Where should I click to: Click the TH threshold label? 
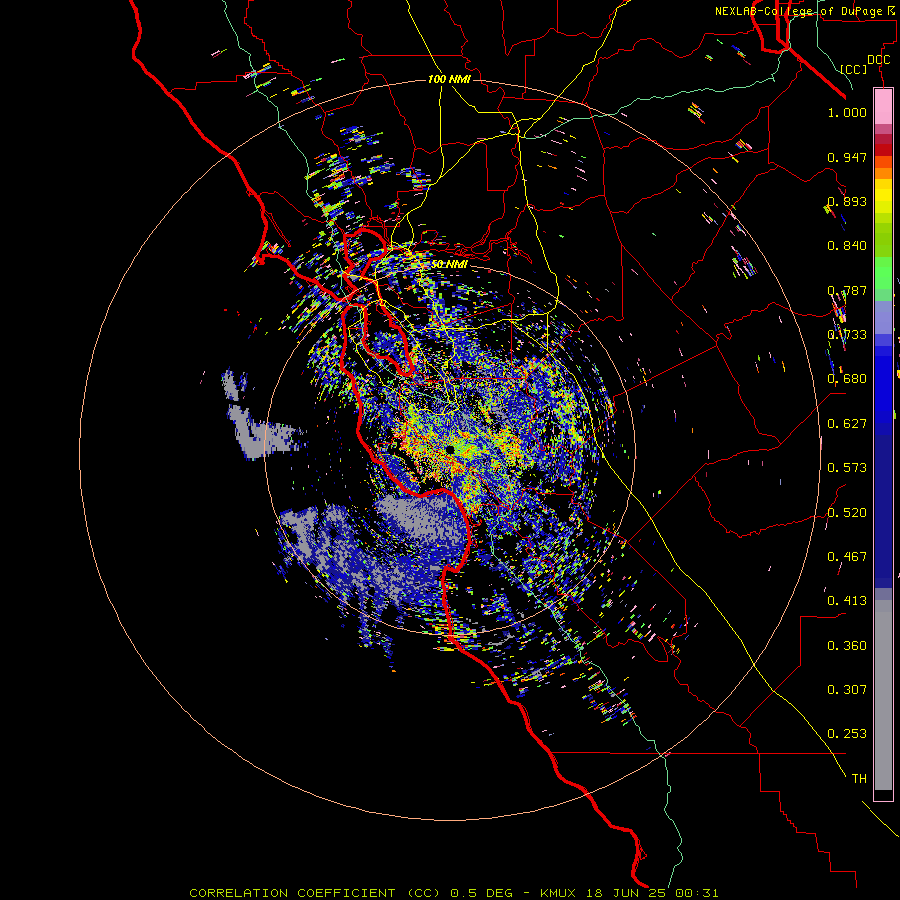click(x=859, y=779)
